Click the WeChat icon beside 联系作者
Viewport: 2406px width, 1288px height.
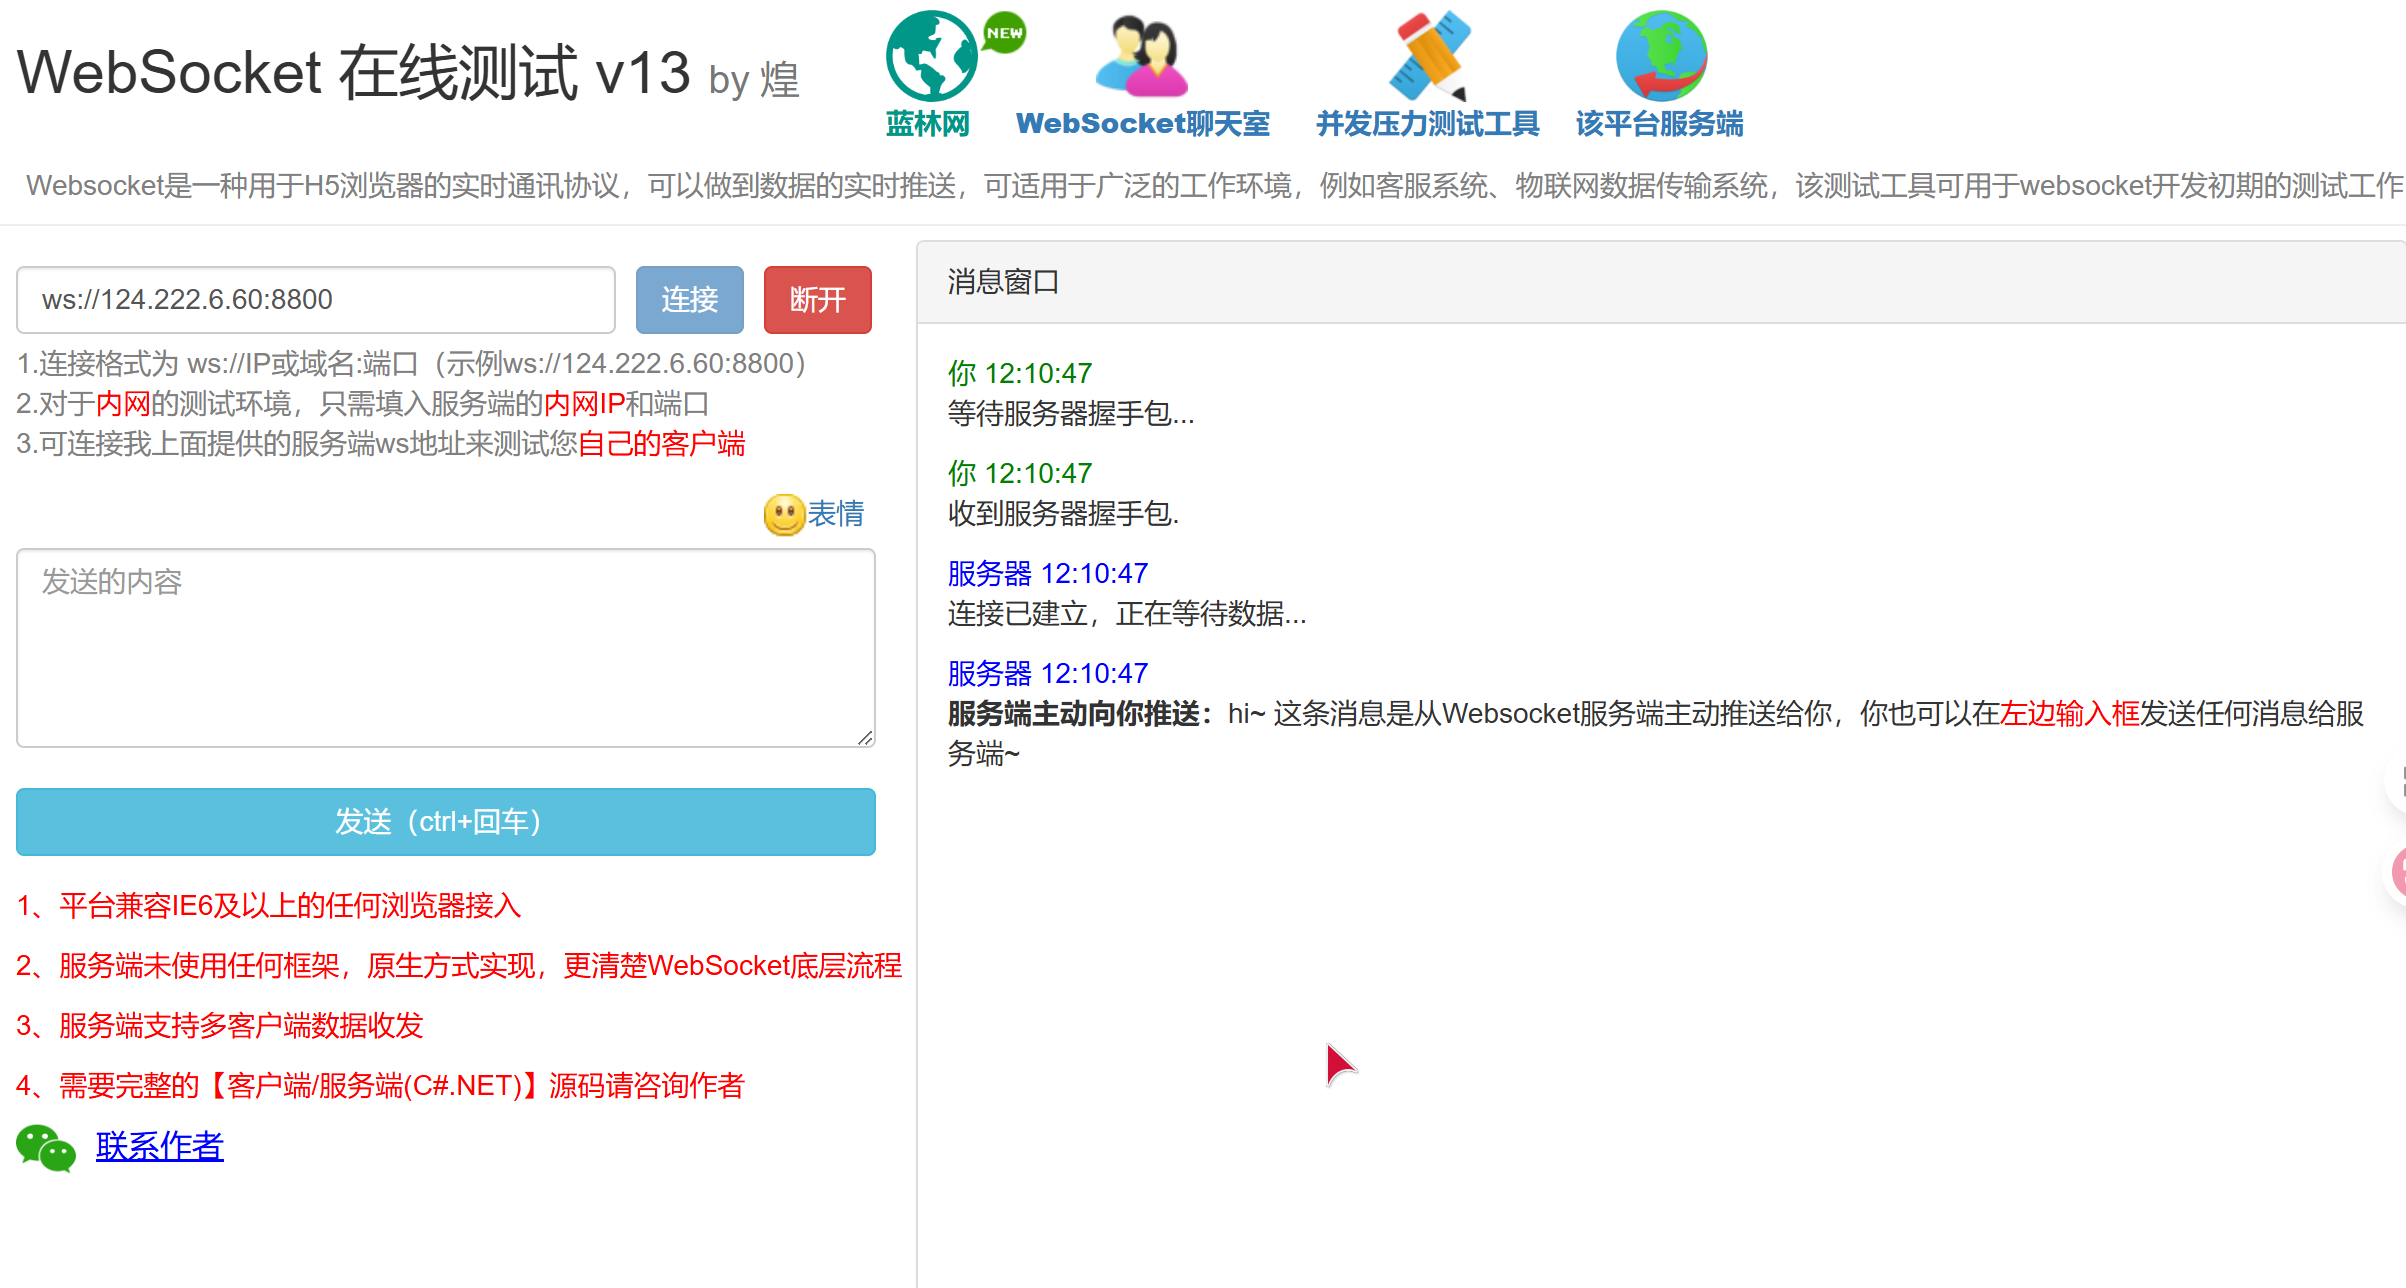[45, 1148]
